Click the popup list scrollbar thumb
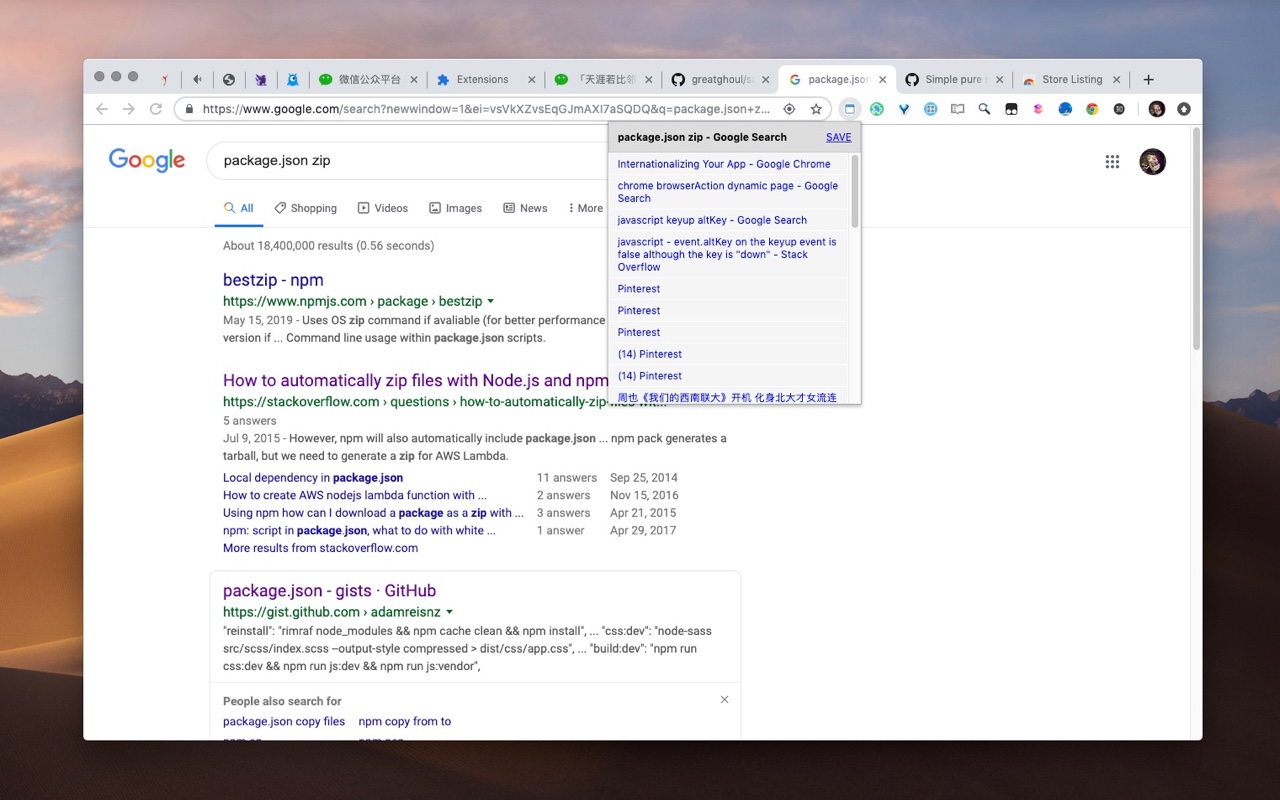Screen dimensions: 1280x800 click(x=855, y=191)
